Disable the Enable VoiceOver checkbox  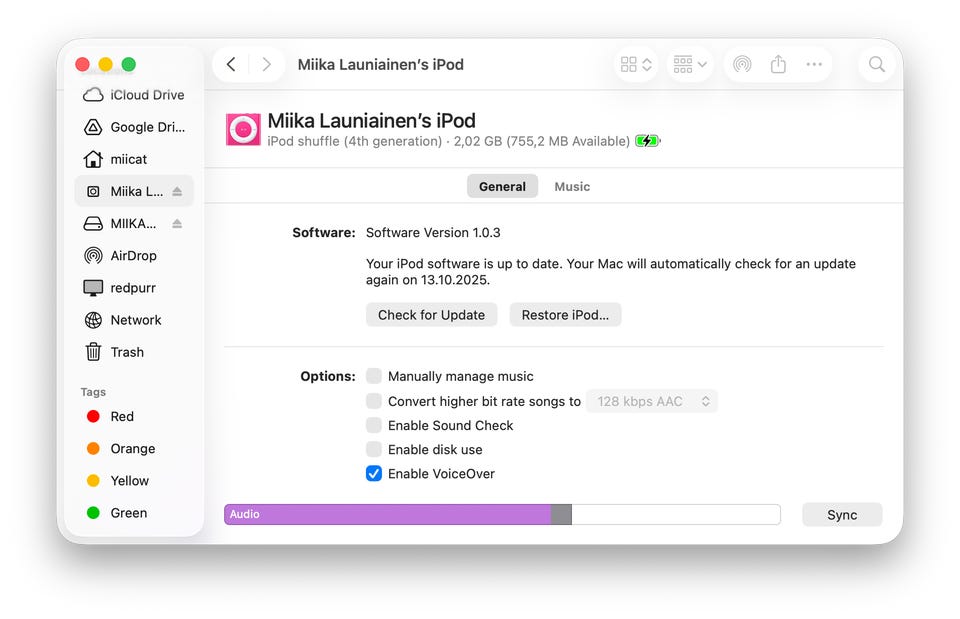pos(374,473)
